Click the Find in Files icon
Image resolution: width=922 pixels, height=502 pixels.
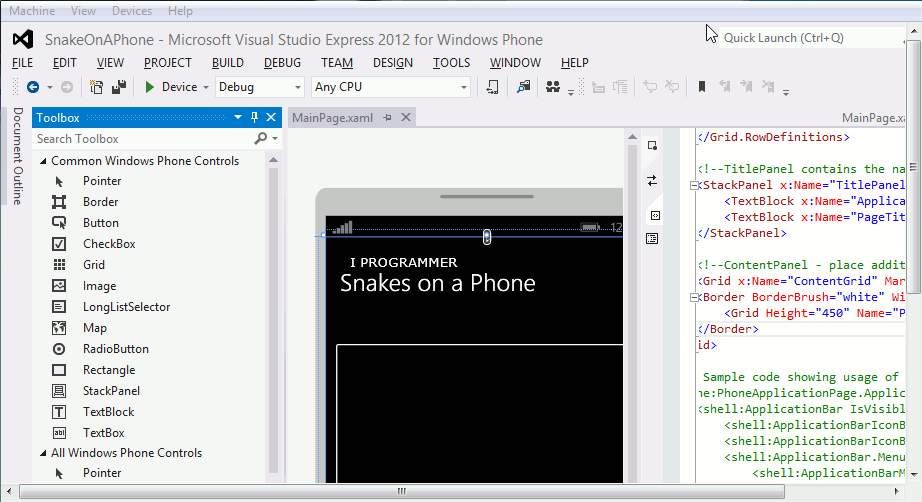(523, 87)
